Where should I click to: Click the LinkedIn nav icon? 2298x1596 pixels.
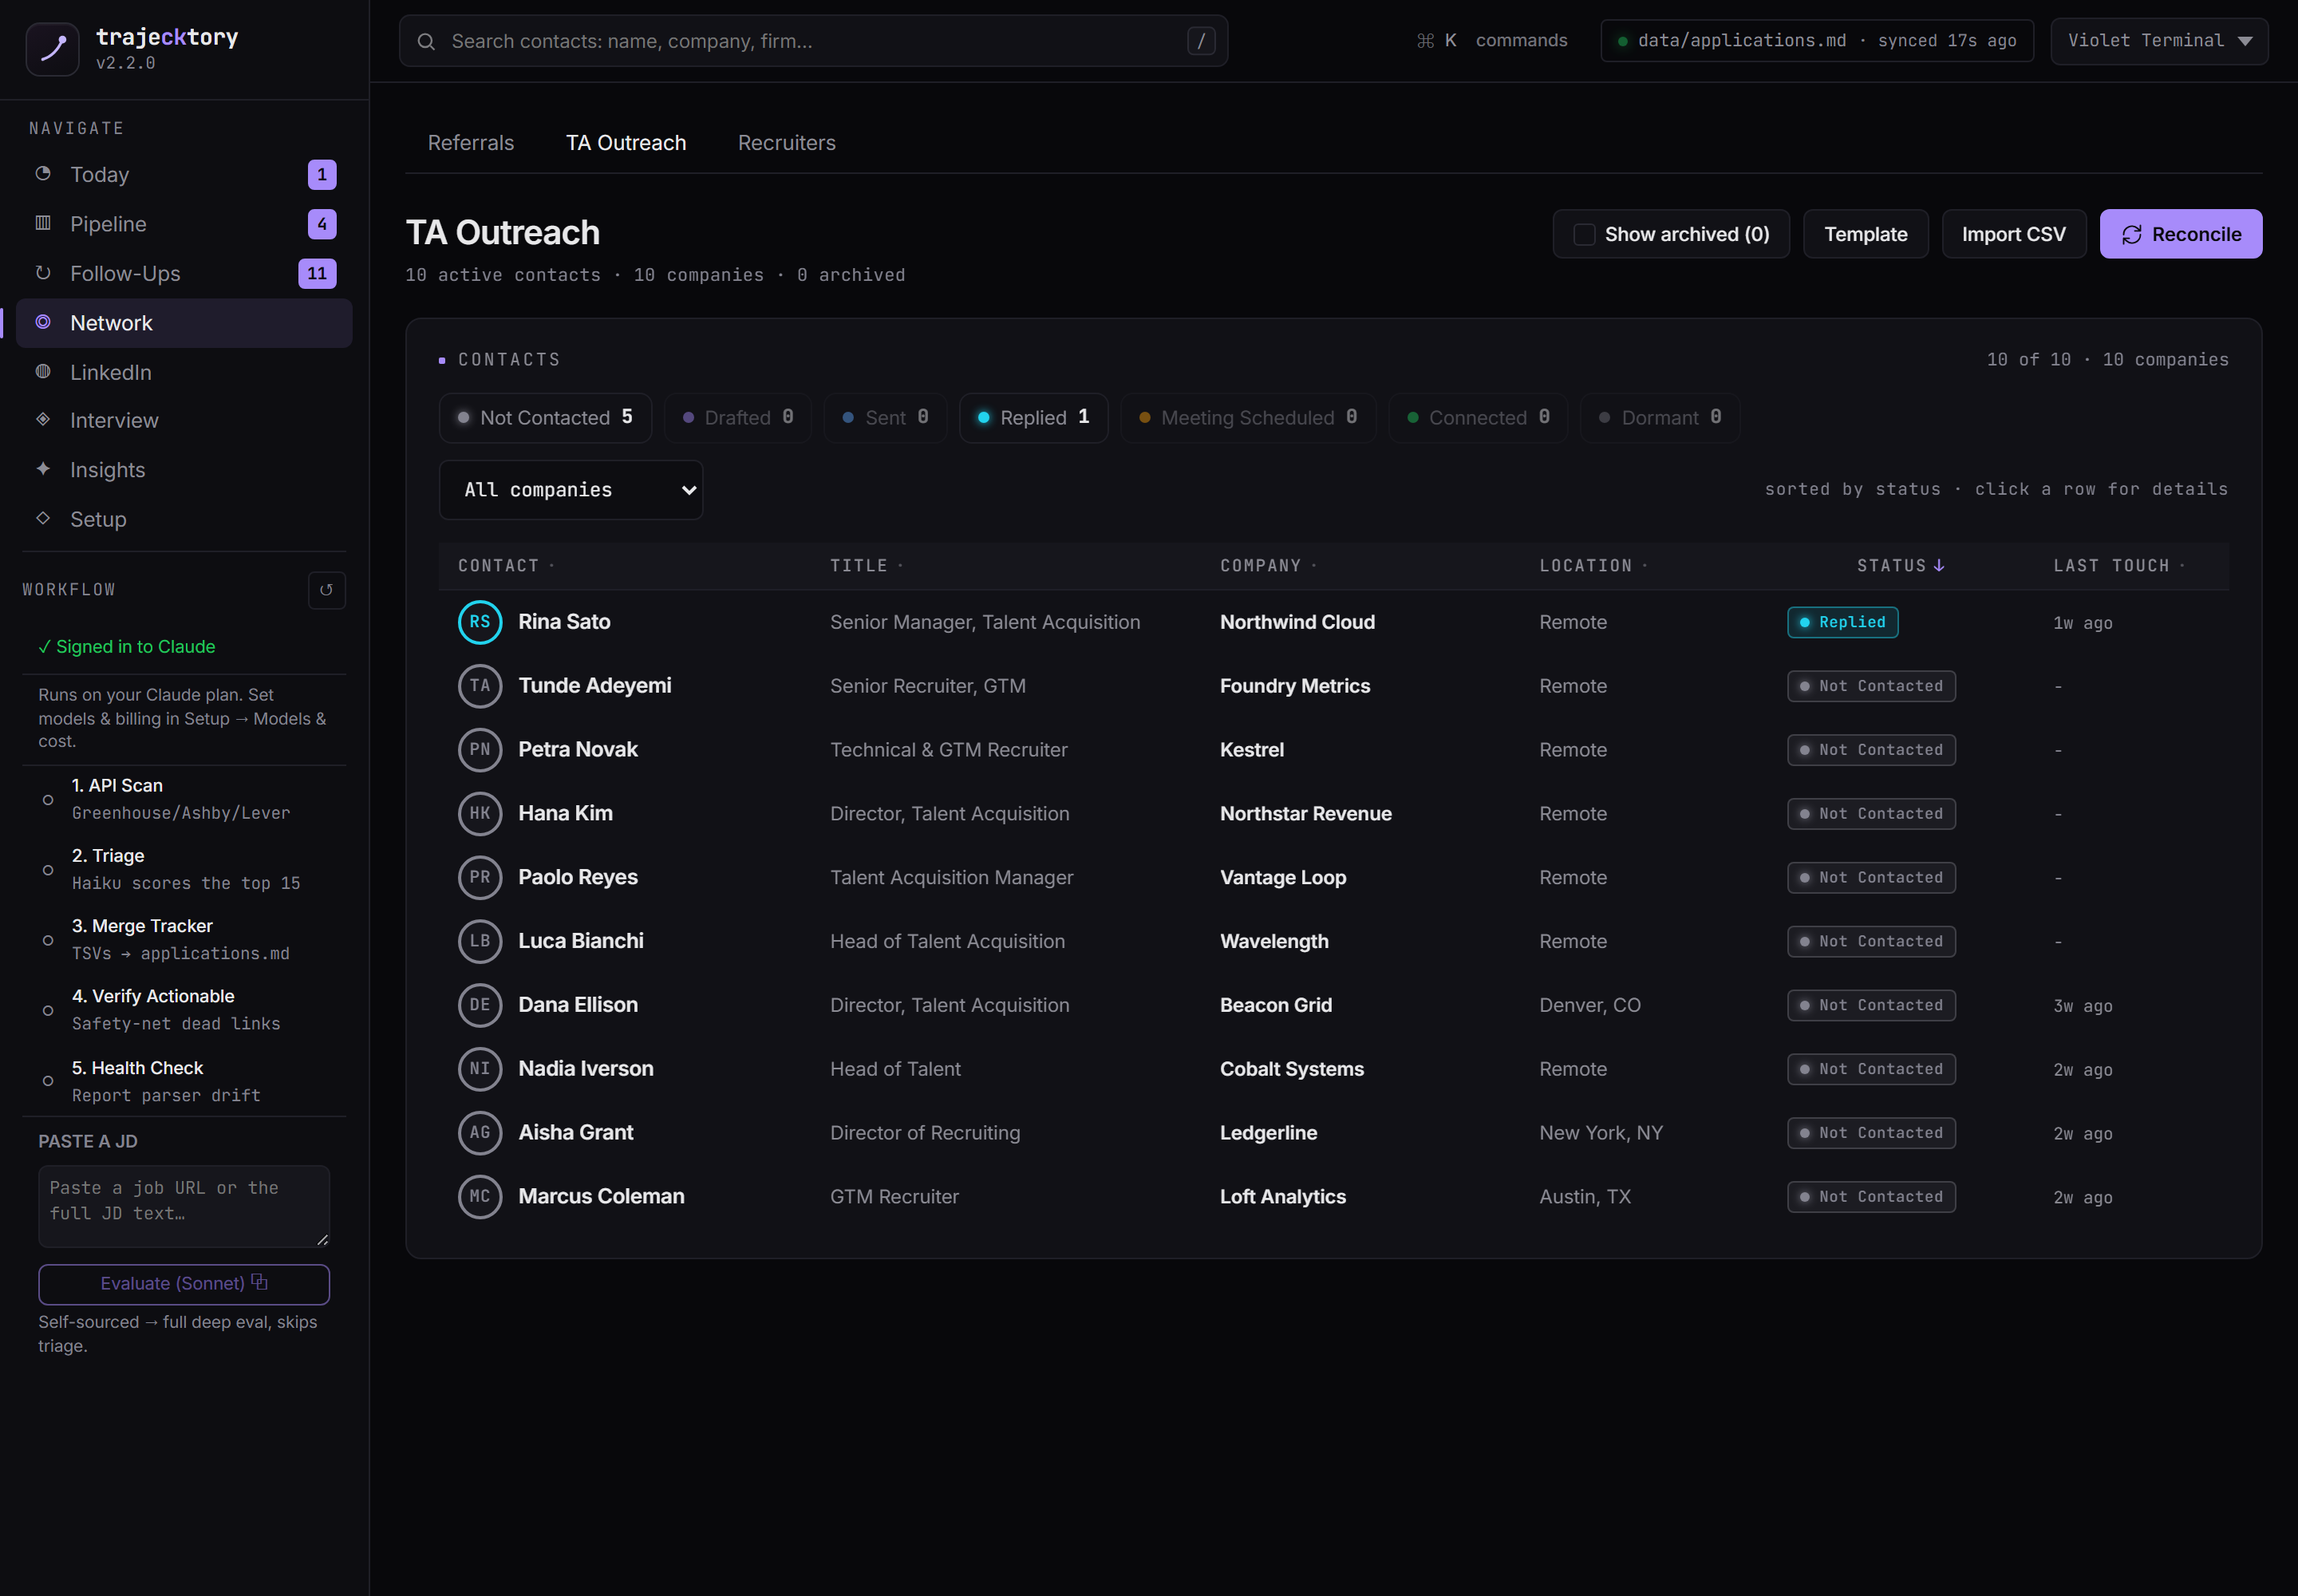click(x=43, y=371)
